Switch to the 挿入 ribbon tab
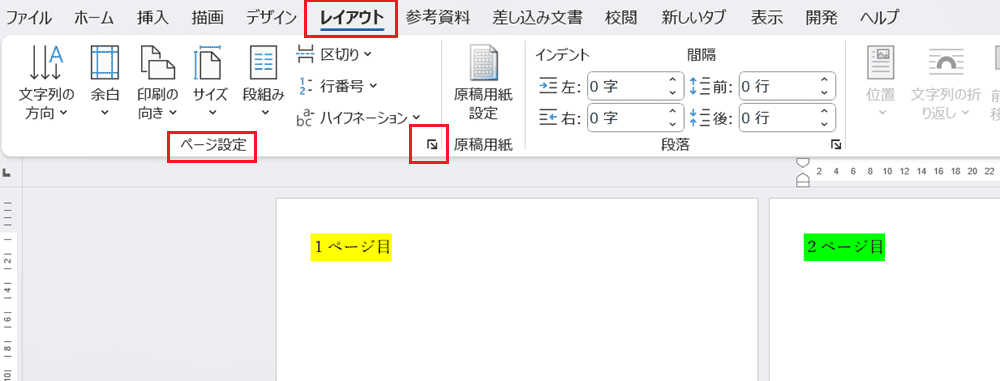 tap(153, 18)
